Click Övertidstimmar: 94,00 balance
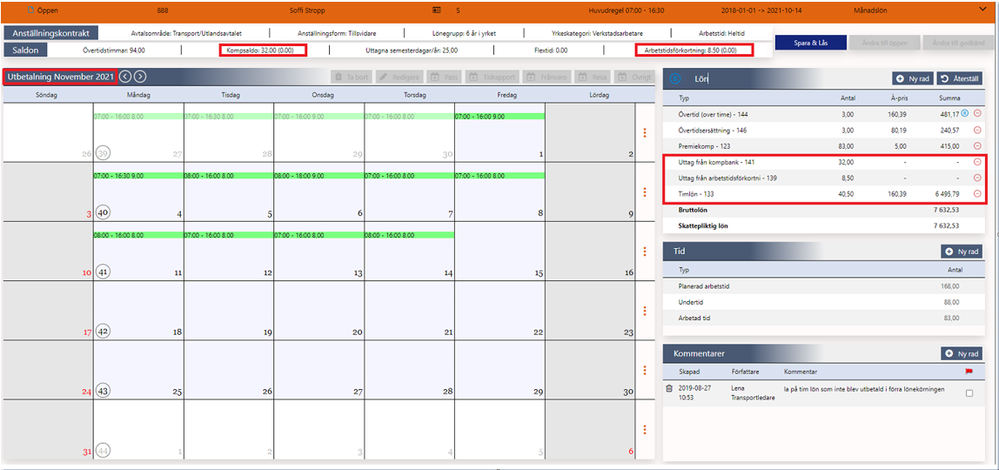The image size is (999, 470). 114,50
